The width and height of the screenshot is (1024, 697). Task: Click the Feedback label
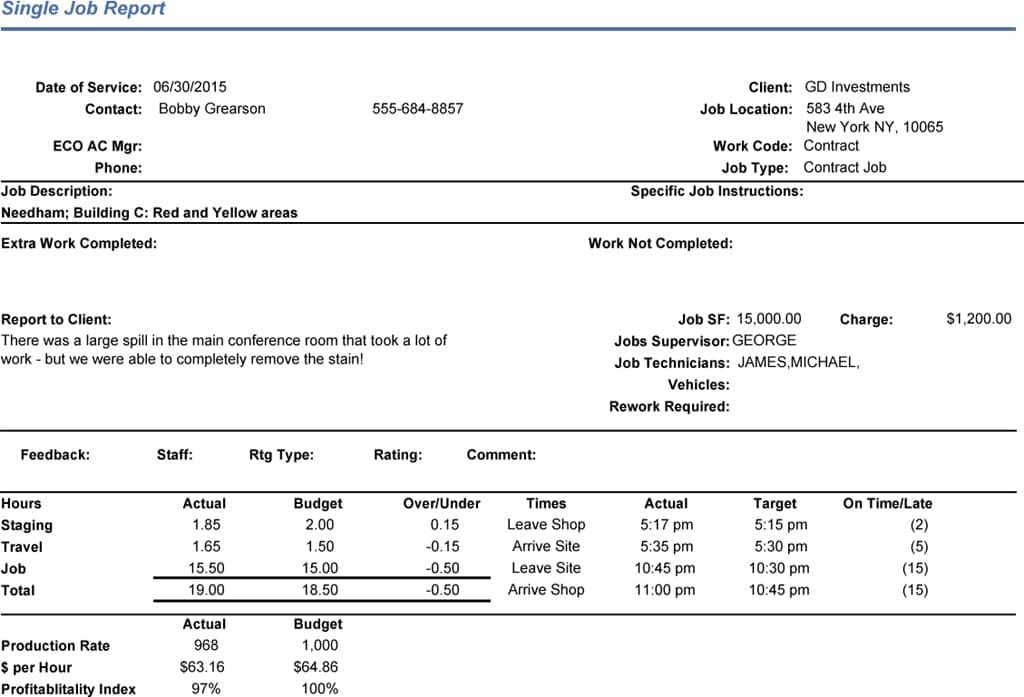[x=55, y=455]
